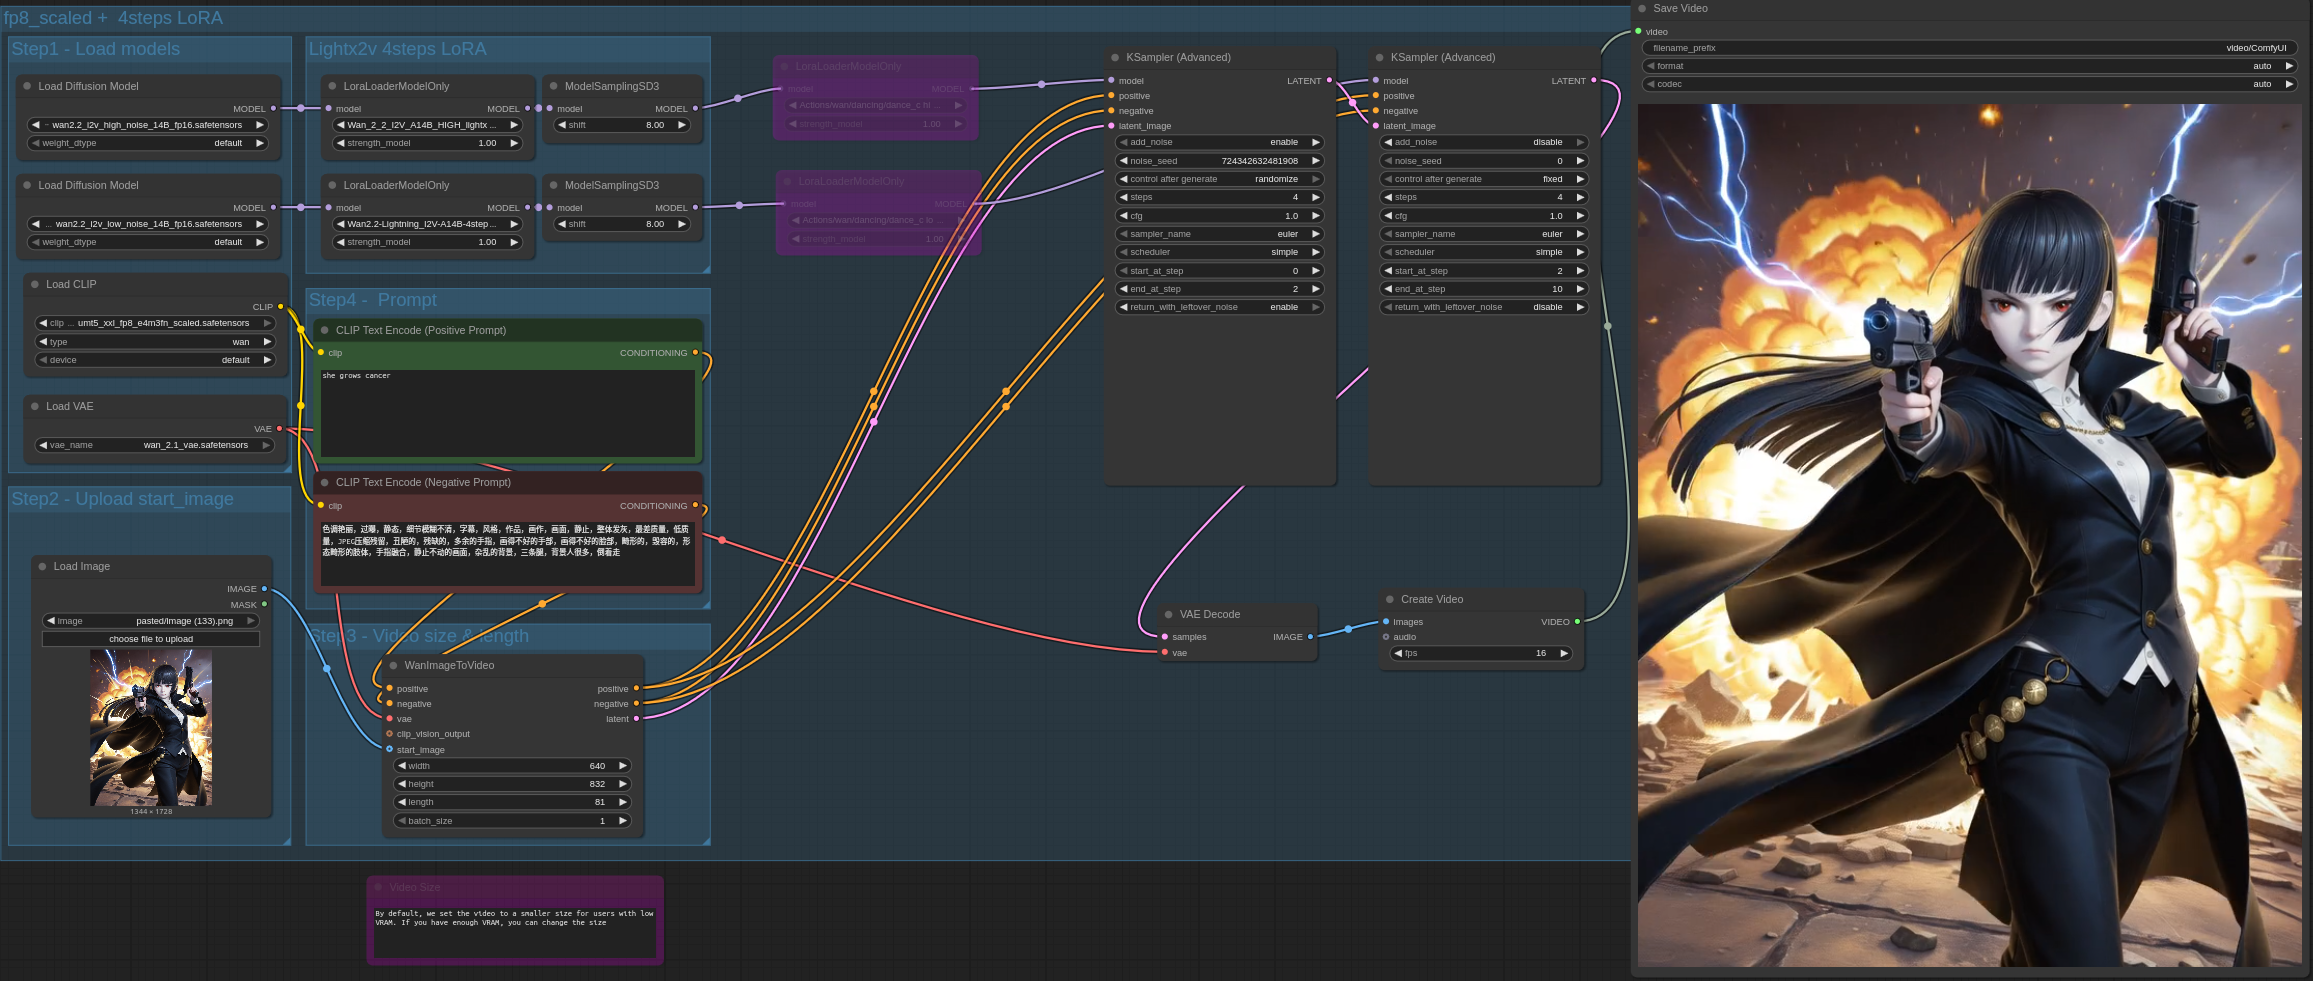Open control after generate dropdown set to randomize
The width and height of the screenshot is (2313, 981).
[1219, 179]
